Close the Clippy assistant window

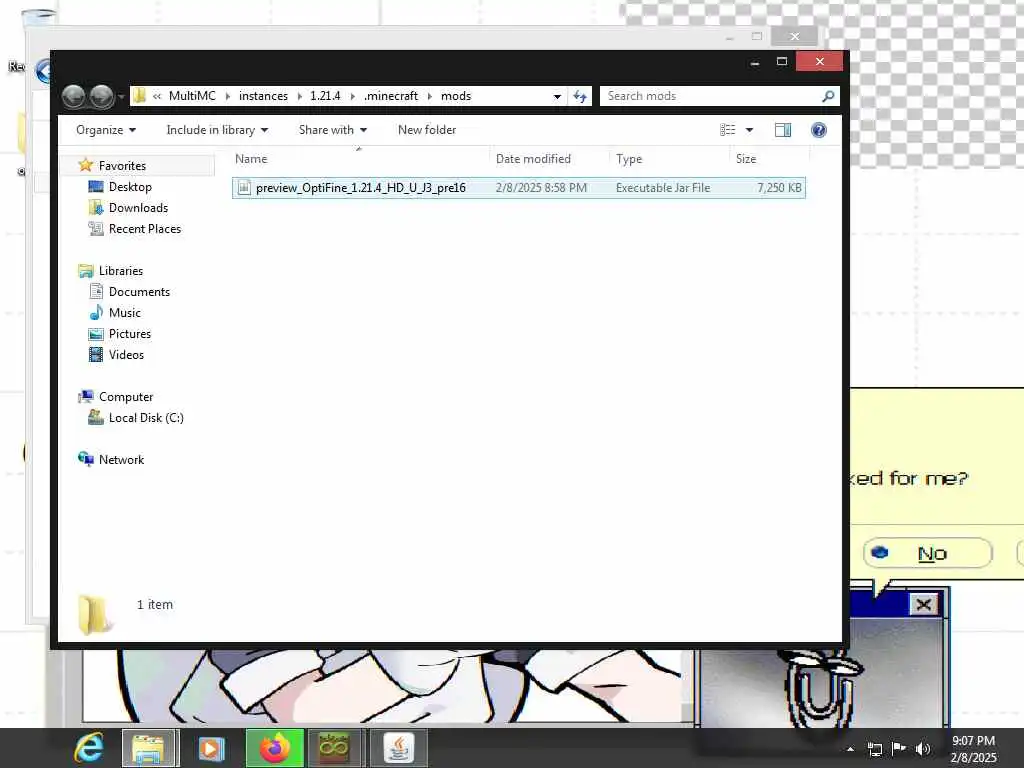click(x=923, y=604)
